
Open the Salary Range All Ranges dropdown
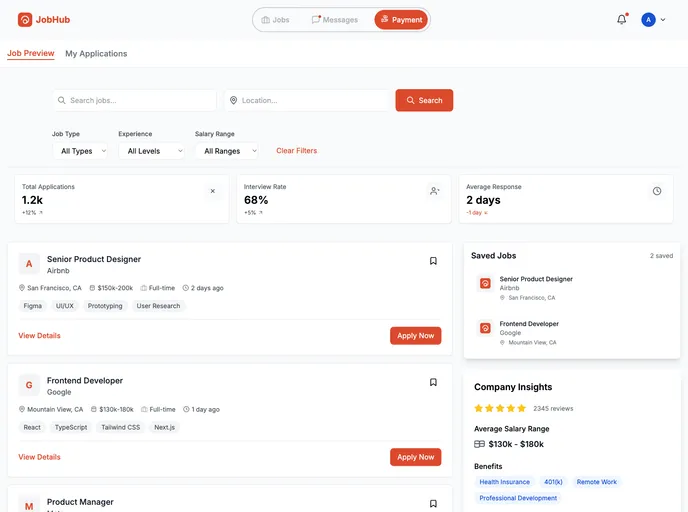226,151
